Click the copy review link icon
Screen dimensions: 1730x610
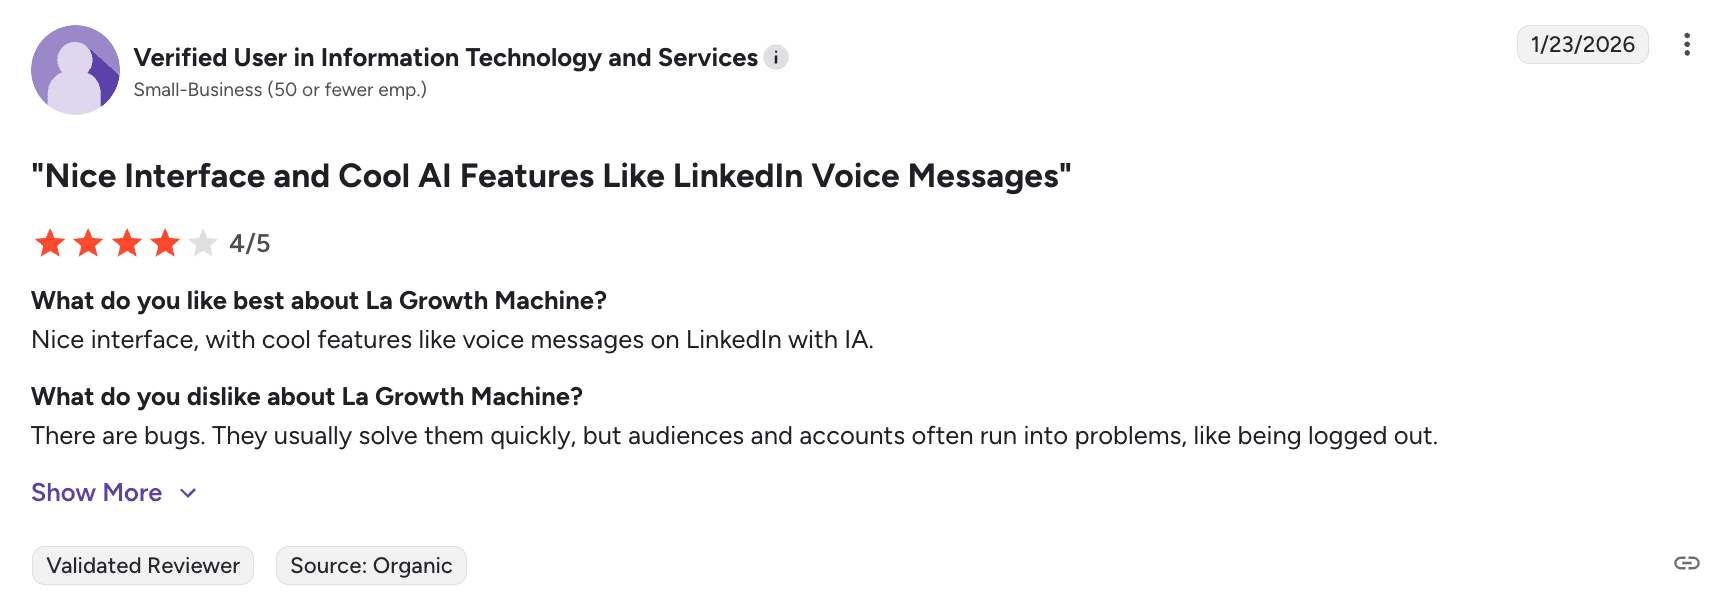point(1686,563)
